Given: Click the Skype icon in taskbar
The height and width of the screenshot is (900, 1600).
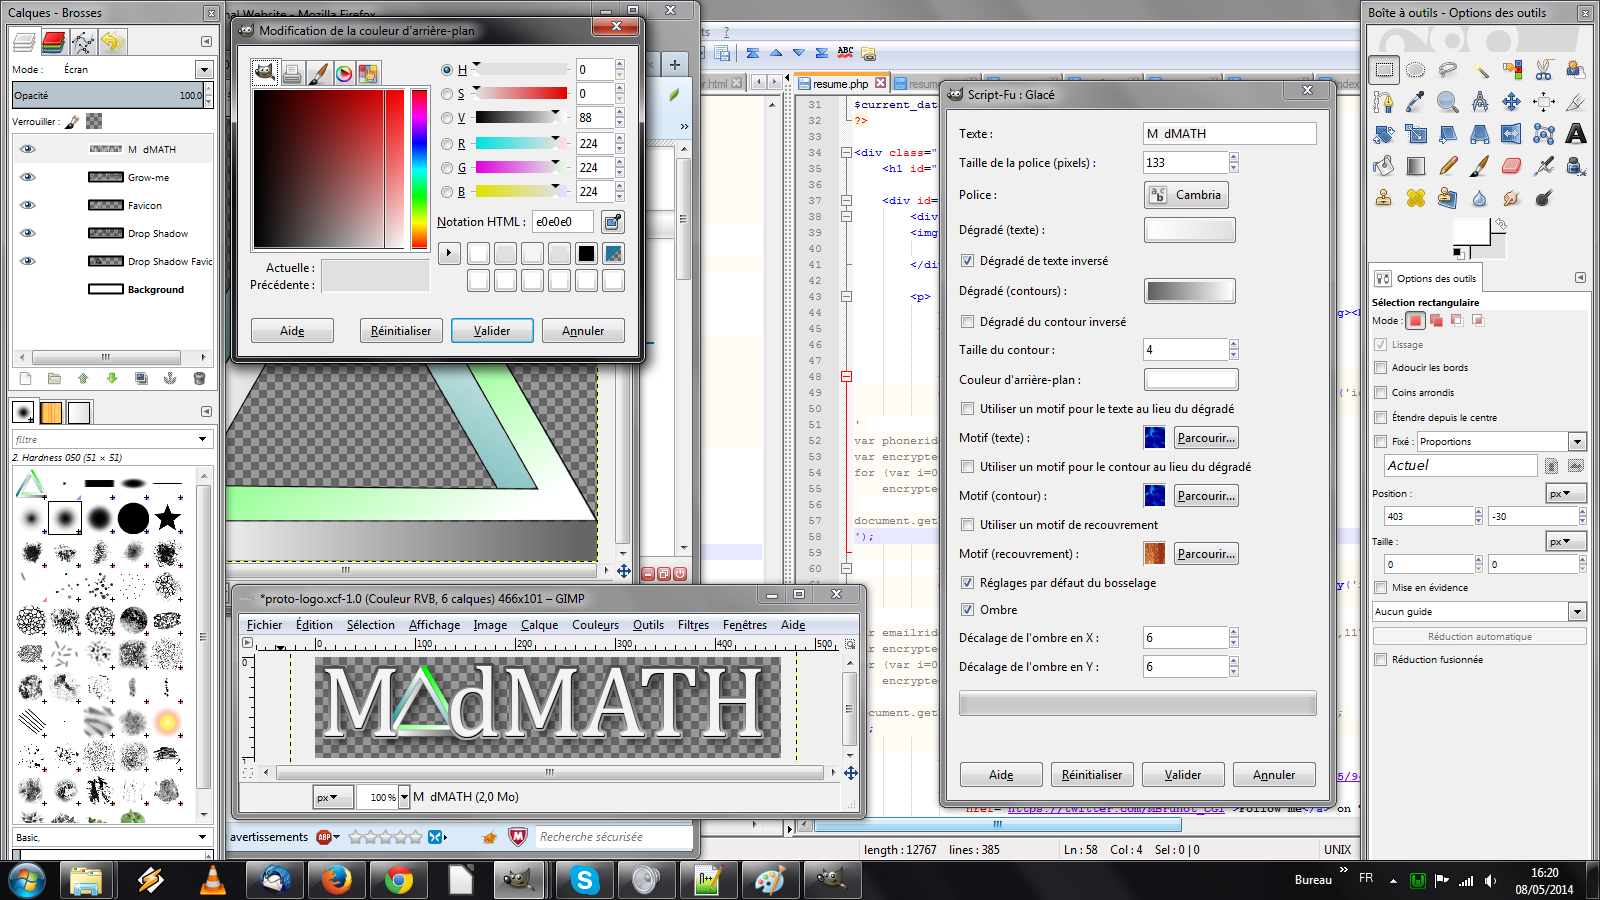Looking at the screenshot, I should tap(584, 880).
